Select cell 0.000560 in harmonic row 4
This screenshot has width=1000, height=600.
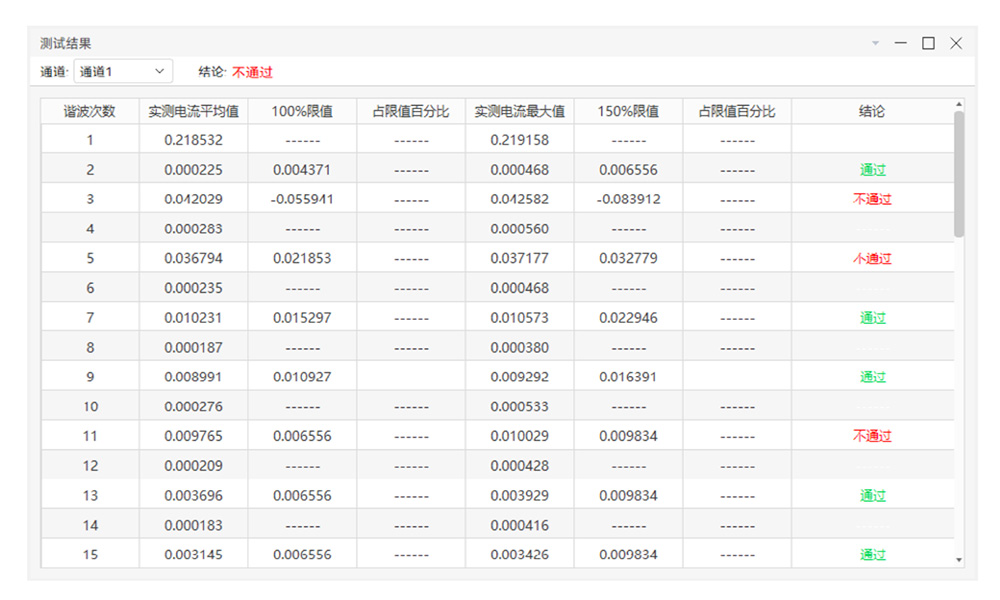[520, 228]
